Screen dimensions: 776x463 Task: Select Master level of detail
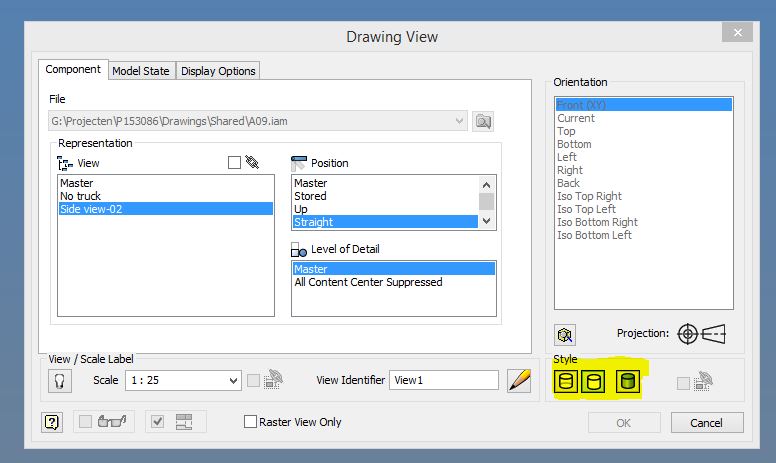pyautogui.click(x=393, y=269)
